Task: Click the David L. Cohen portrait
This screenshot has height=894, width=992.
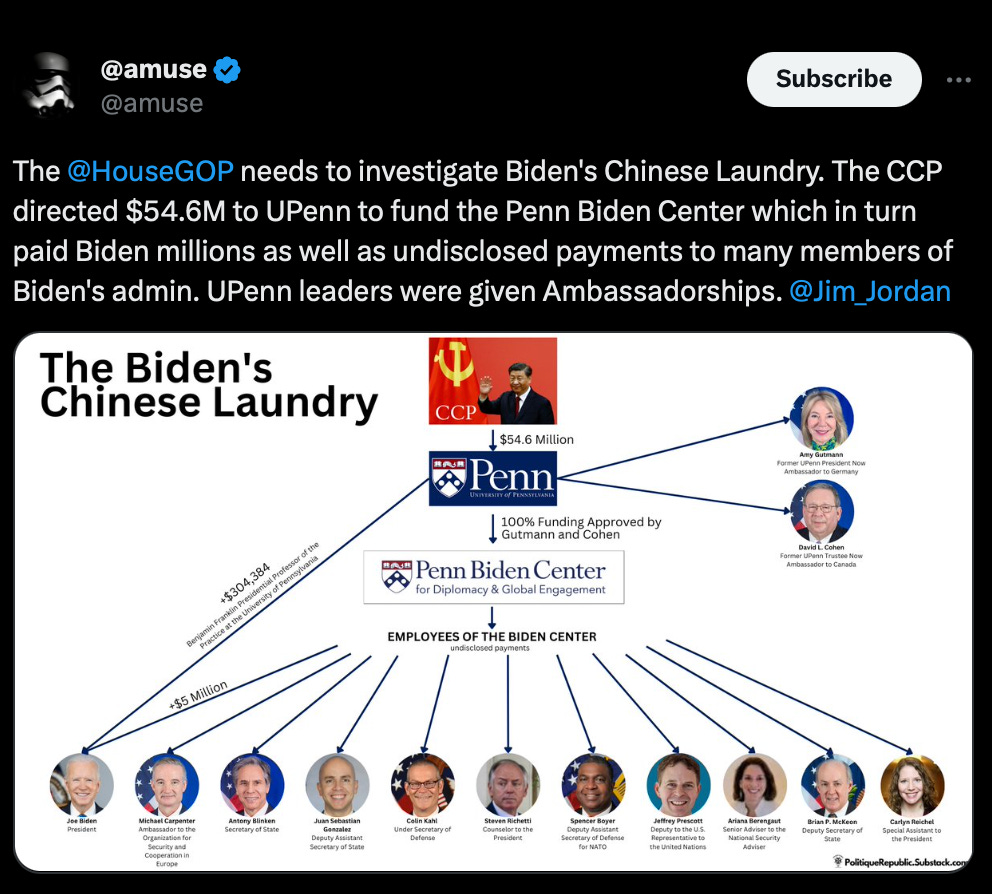Action: point(821,511)
